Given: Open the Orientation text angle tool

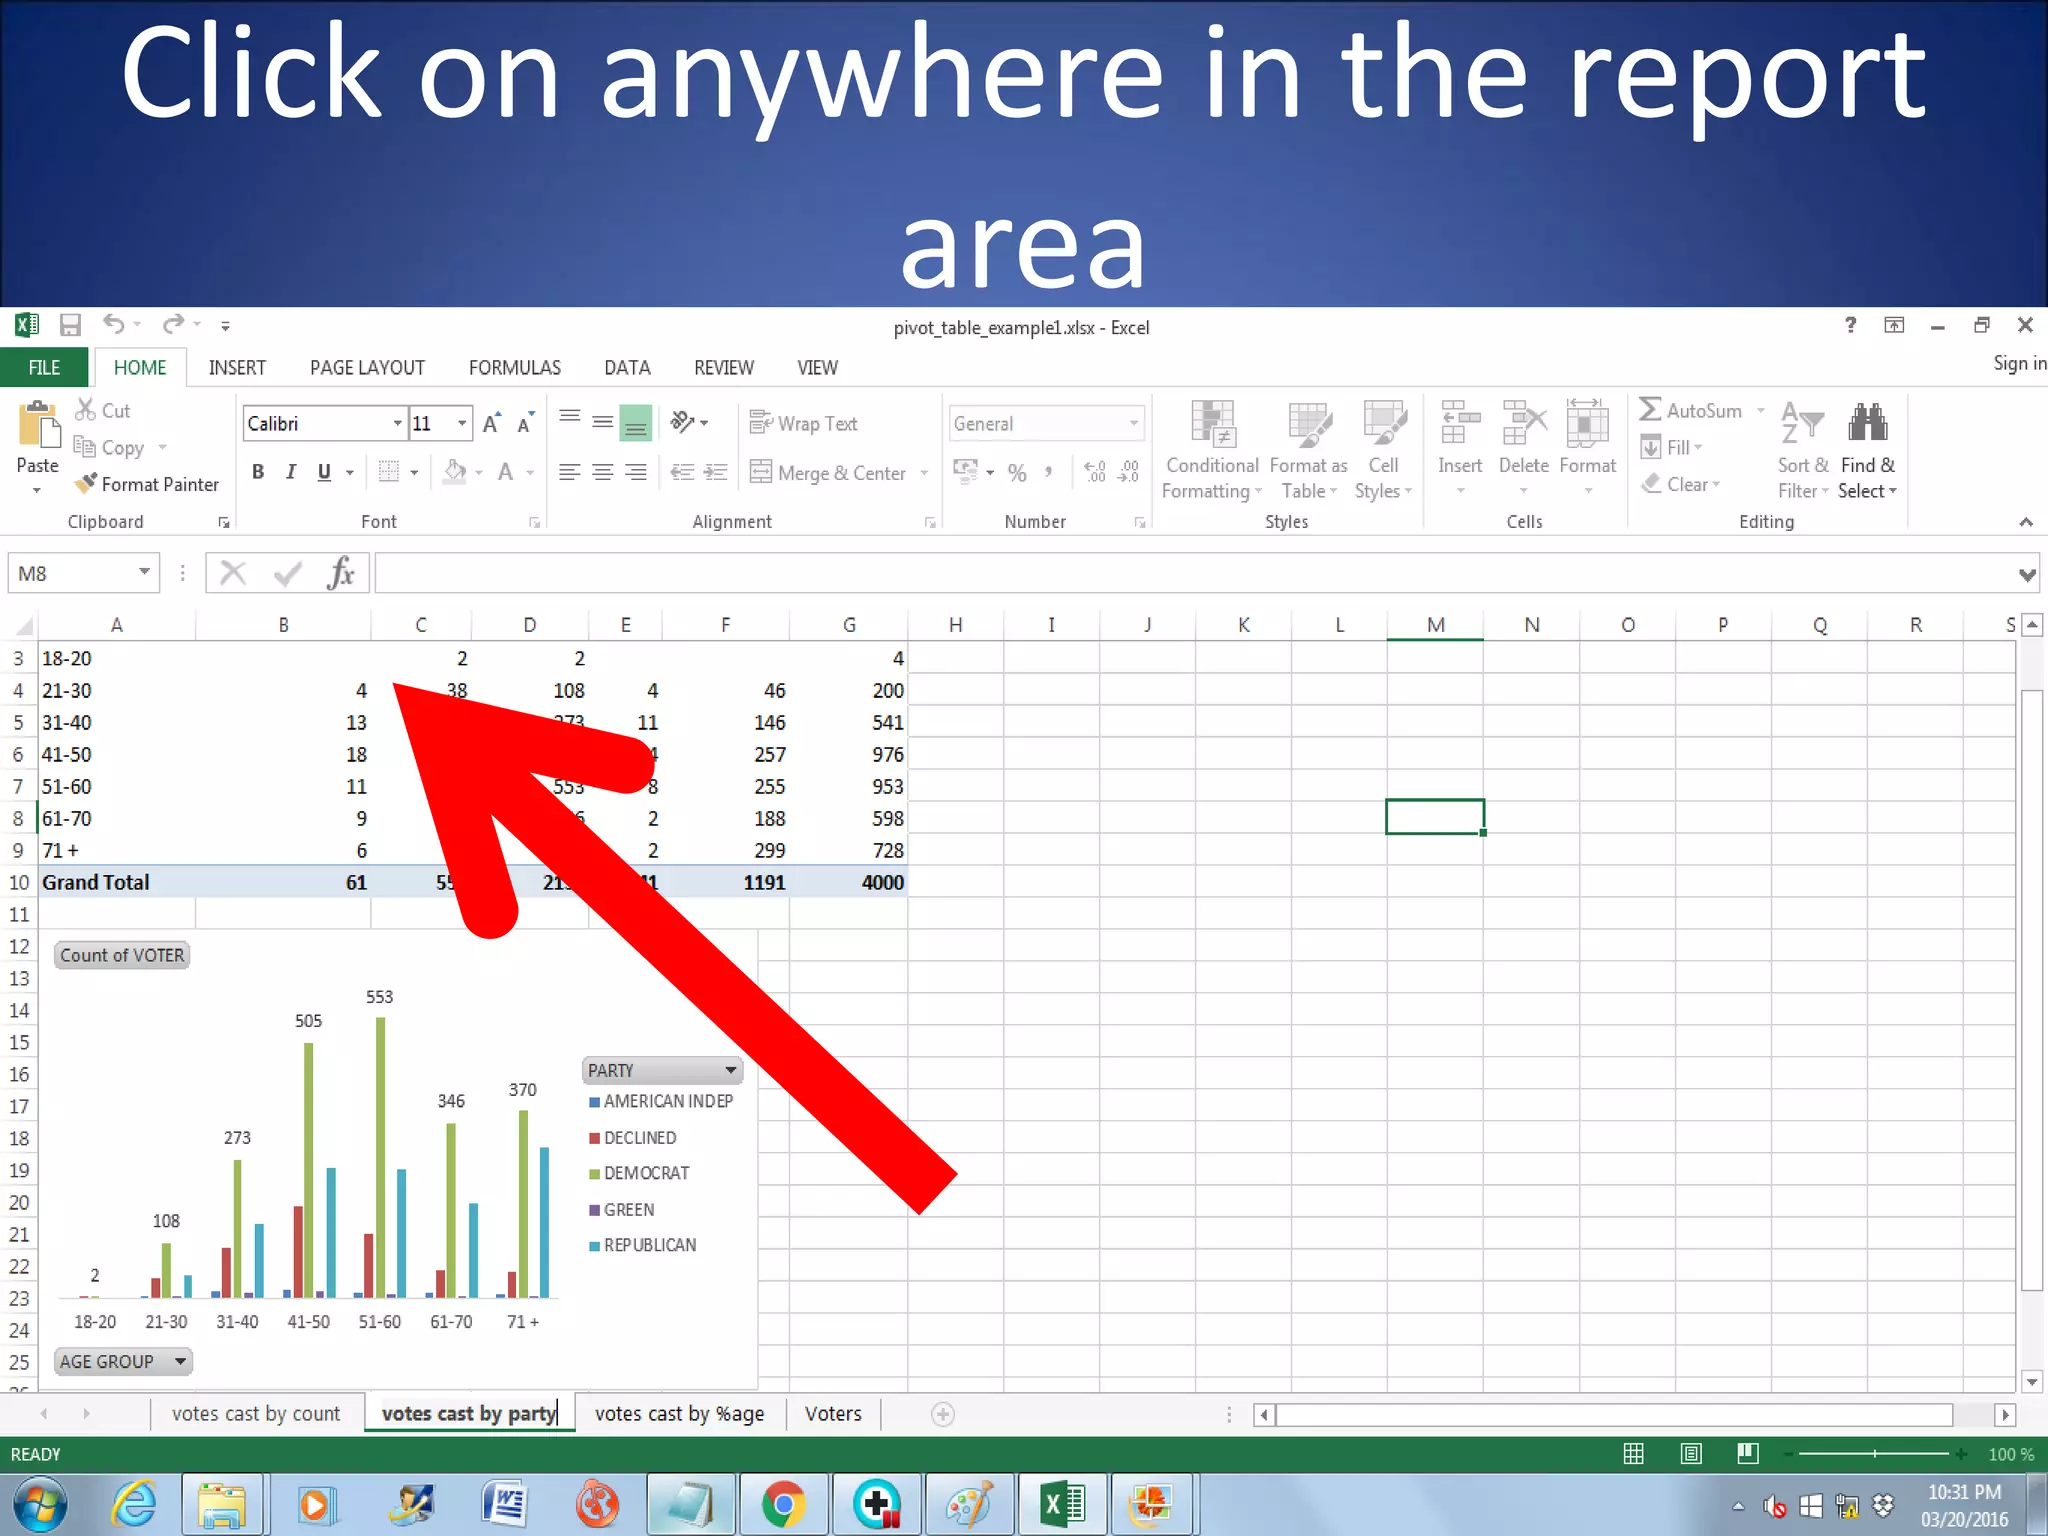Looking at the screenshot, I should (689, 422).
